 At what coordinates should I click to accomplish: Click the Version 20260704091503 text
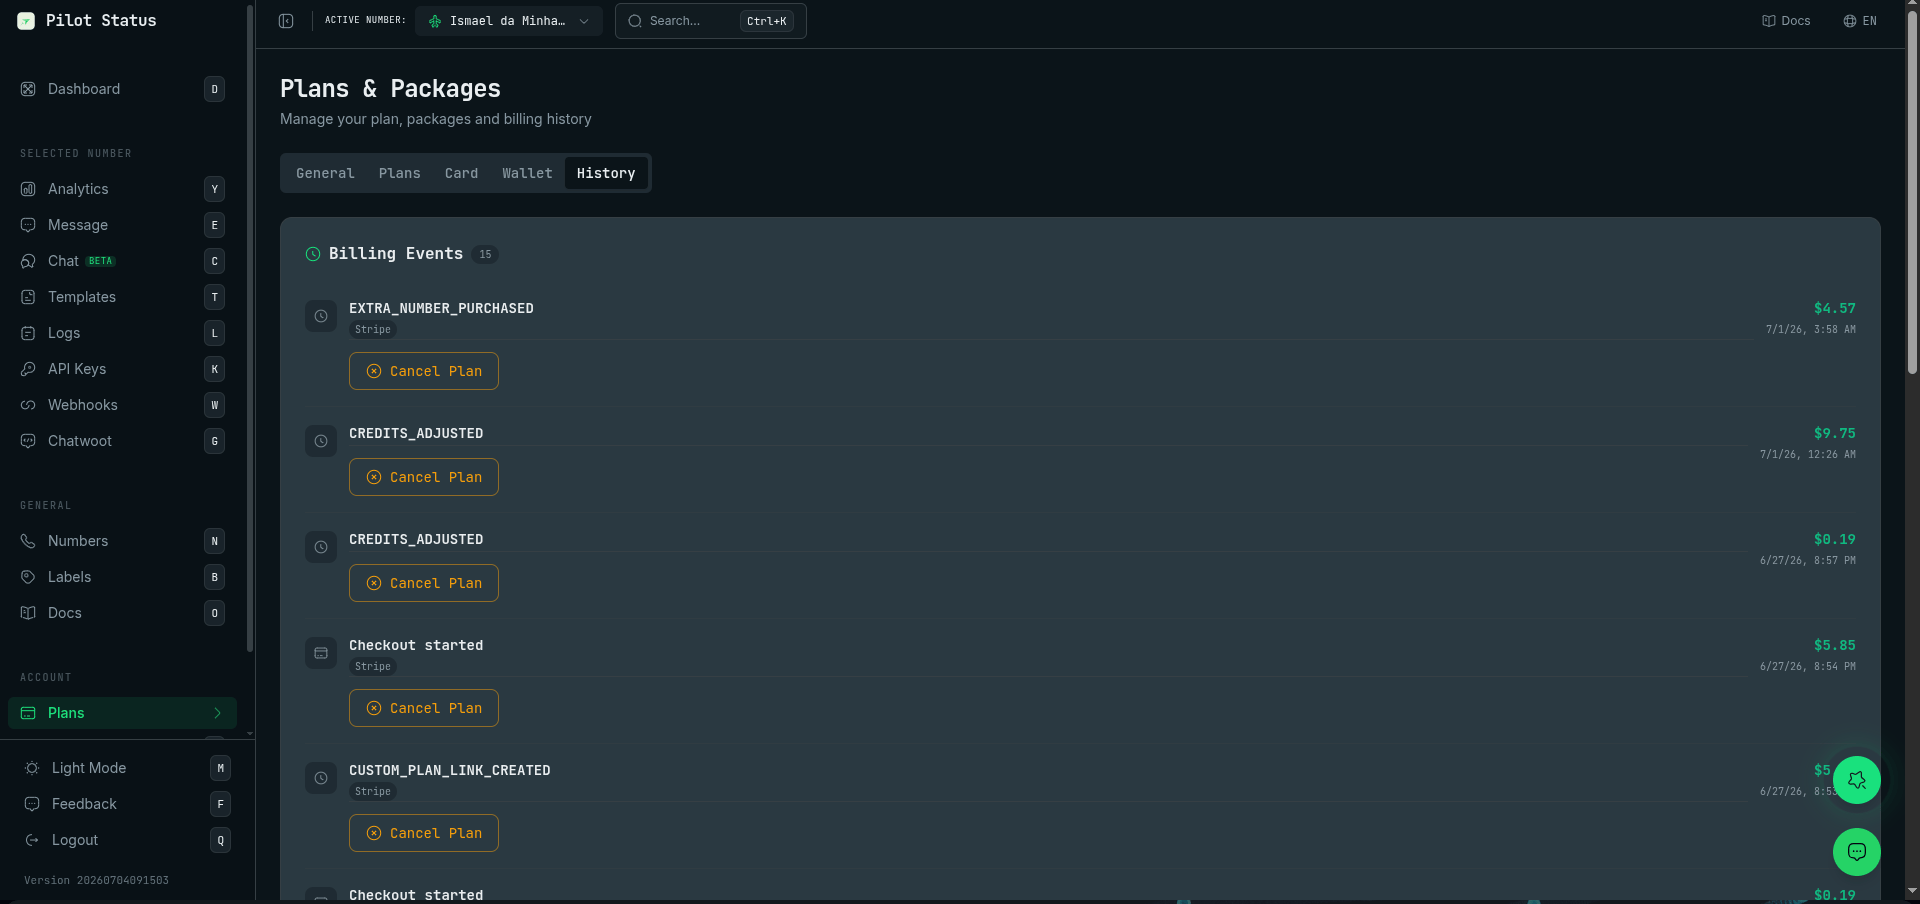click(96, 881)
